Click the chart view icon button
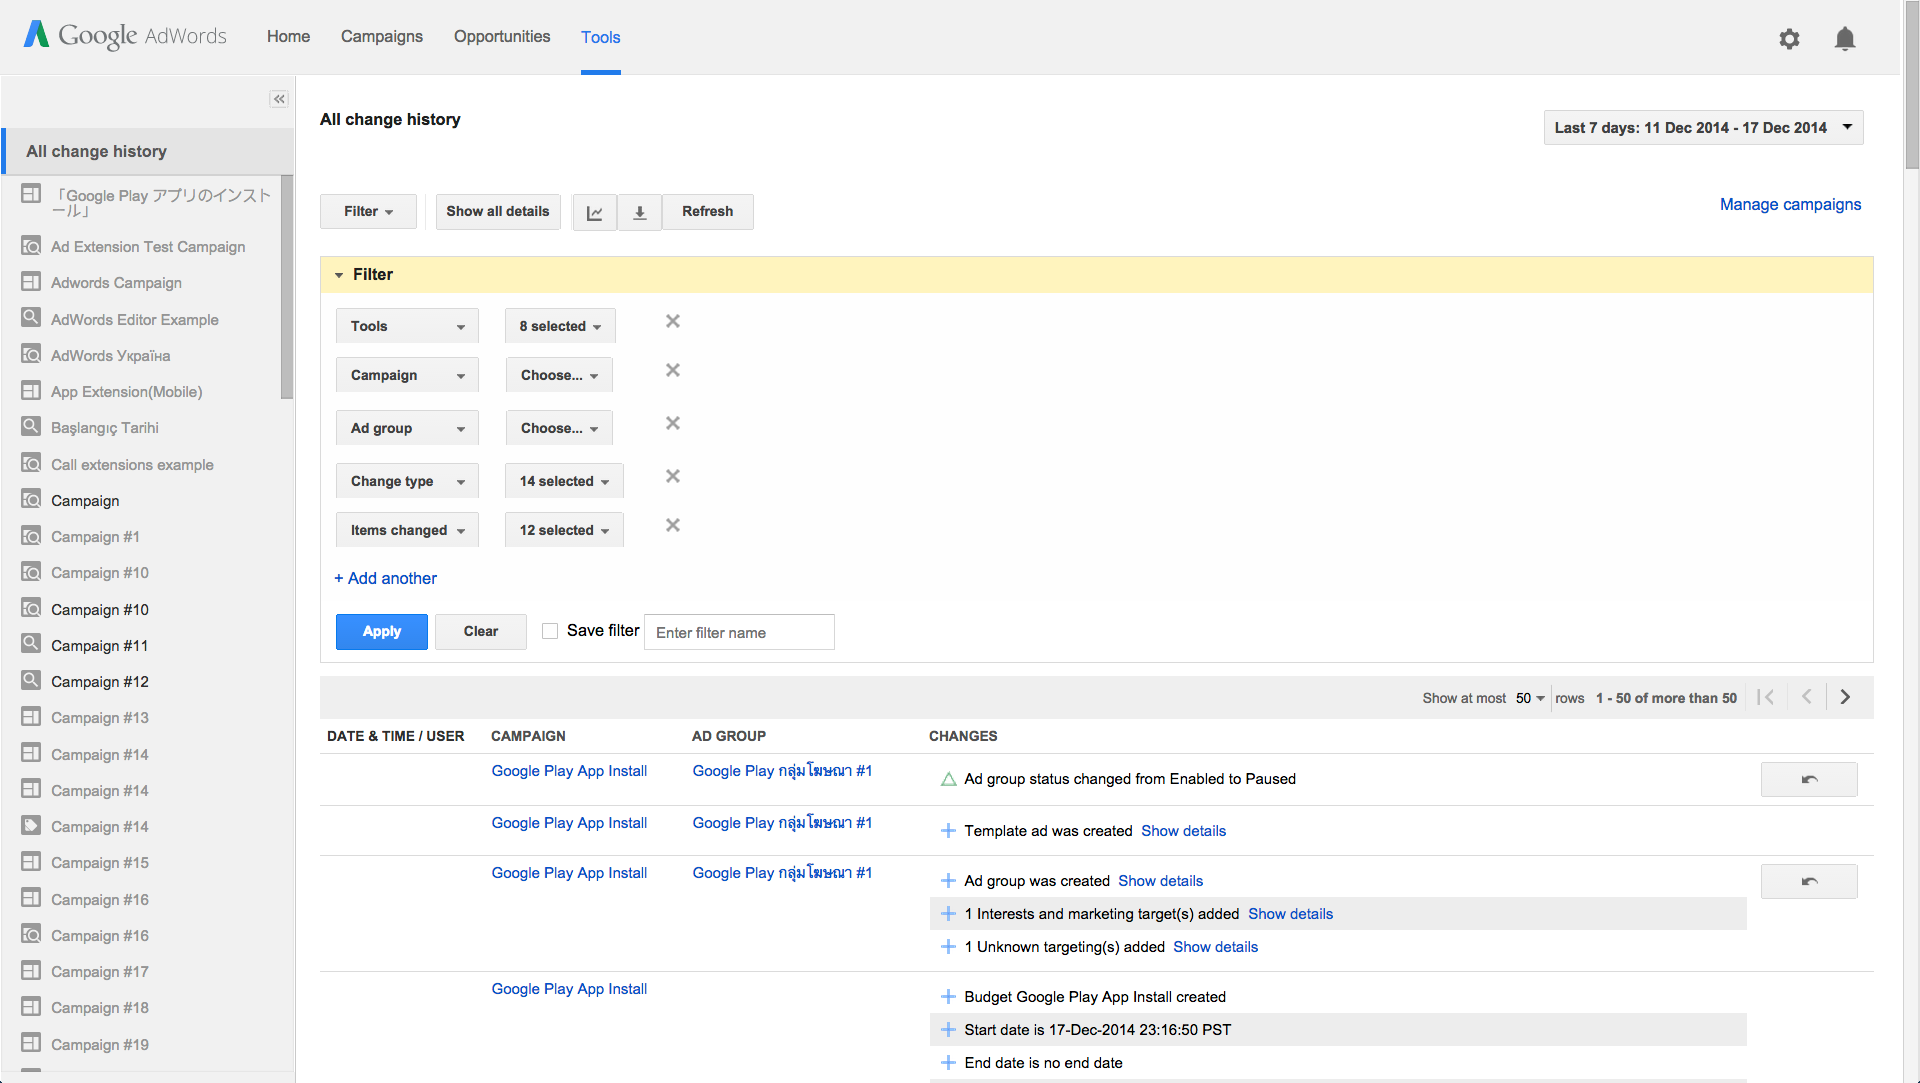Viewport: 1920px width, 1083px height. 594,212
